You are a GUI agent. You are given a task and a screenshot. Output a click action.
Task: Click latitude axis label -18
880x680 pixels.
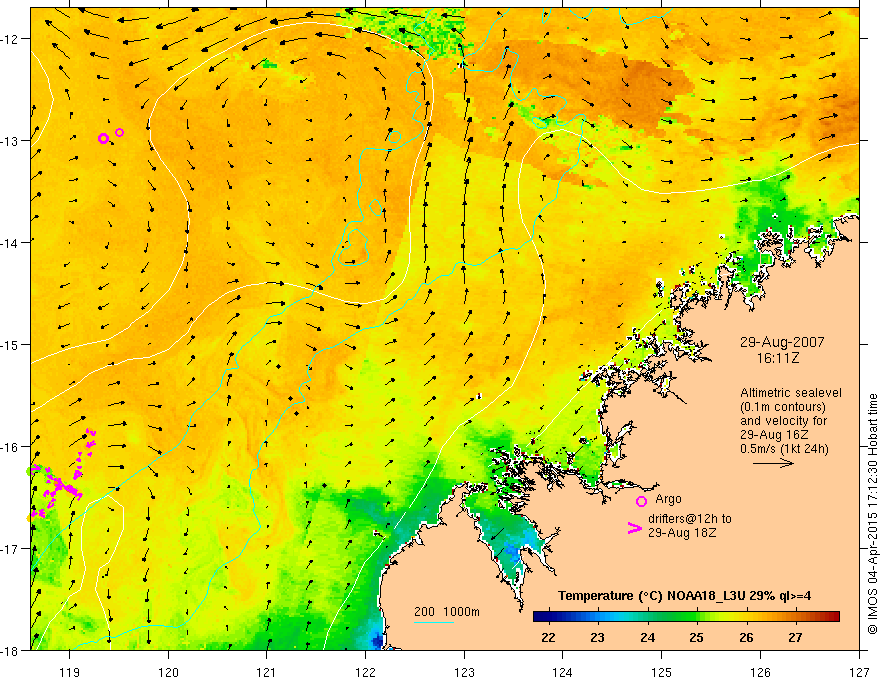tap(11, 650)
